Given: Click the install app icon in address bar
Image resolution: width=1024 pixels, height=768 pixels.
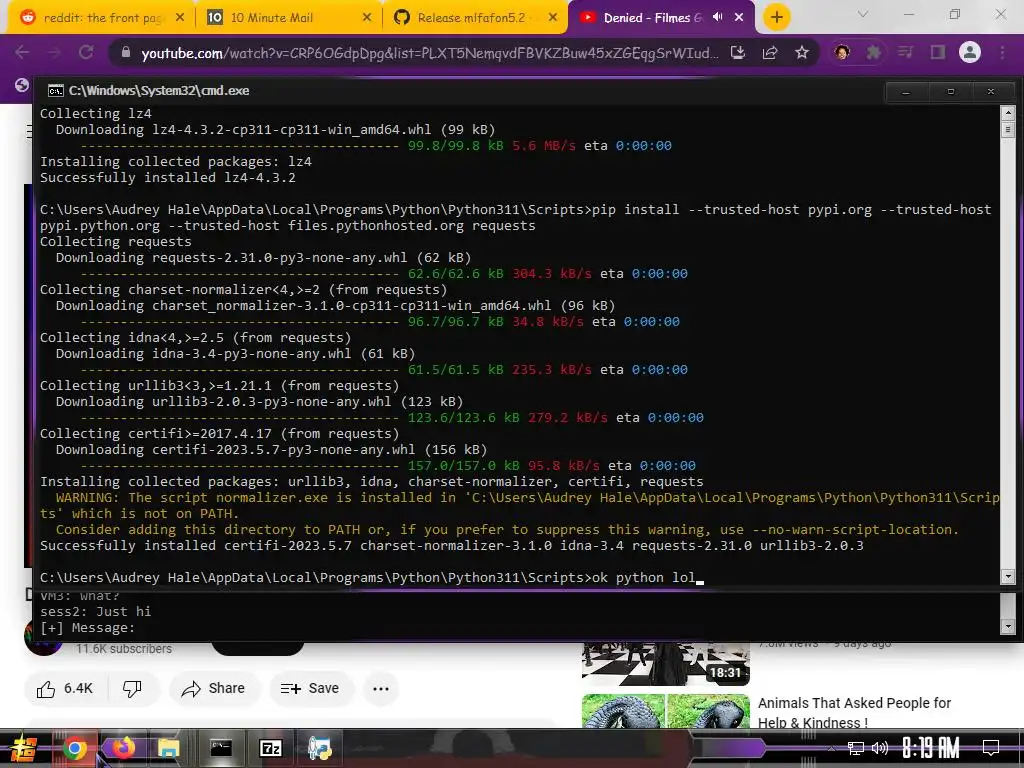Looking at the screenshot, I should pyautogui.click(x=738, y=52).
